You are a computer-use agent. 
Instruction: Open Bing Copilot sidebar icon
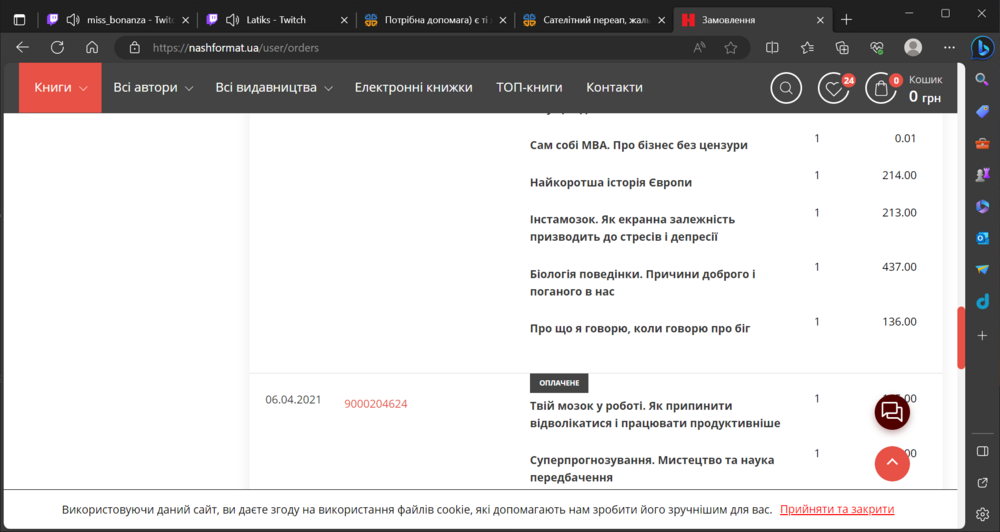click(x=982, y=48)
